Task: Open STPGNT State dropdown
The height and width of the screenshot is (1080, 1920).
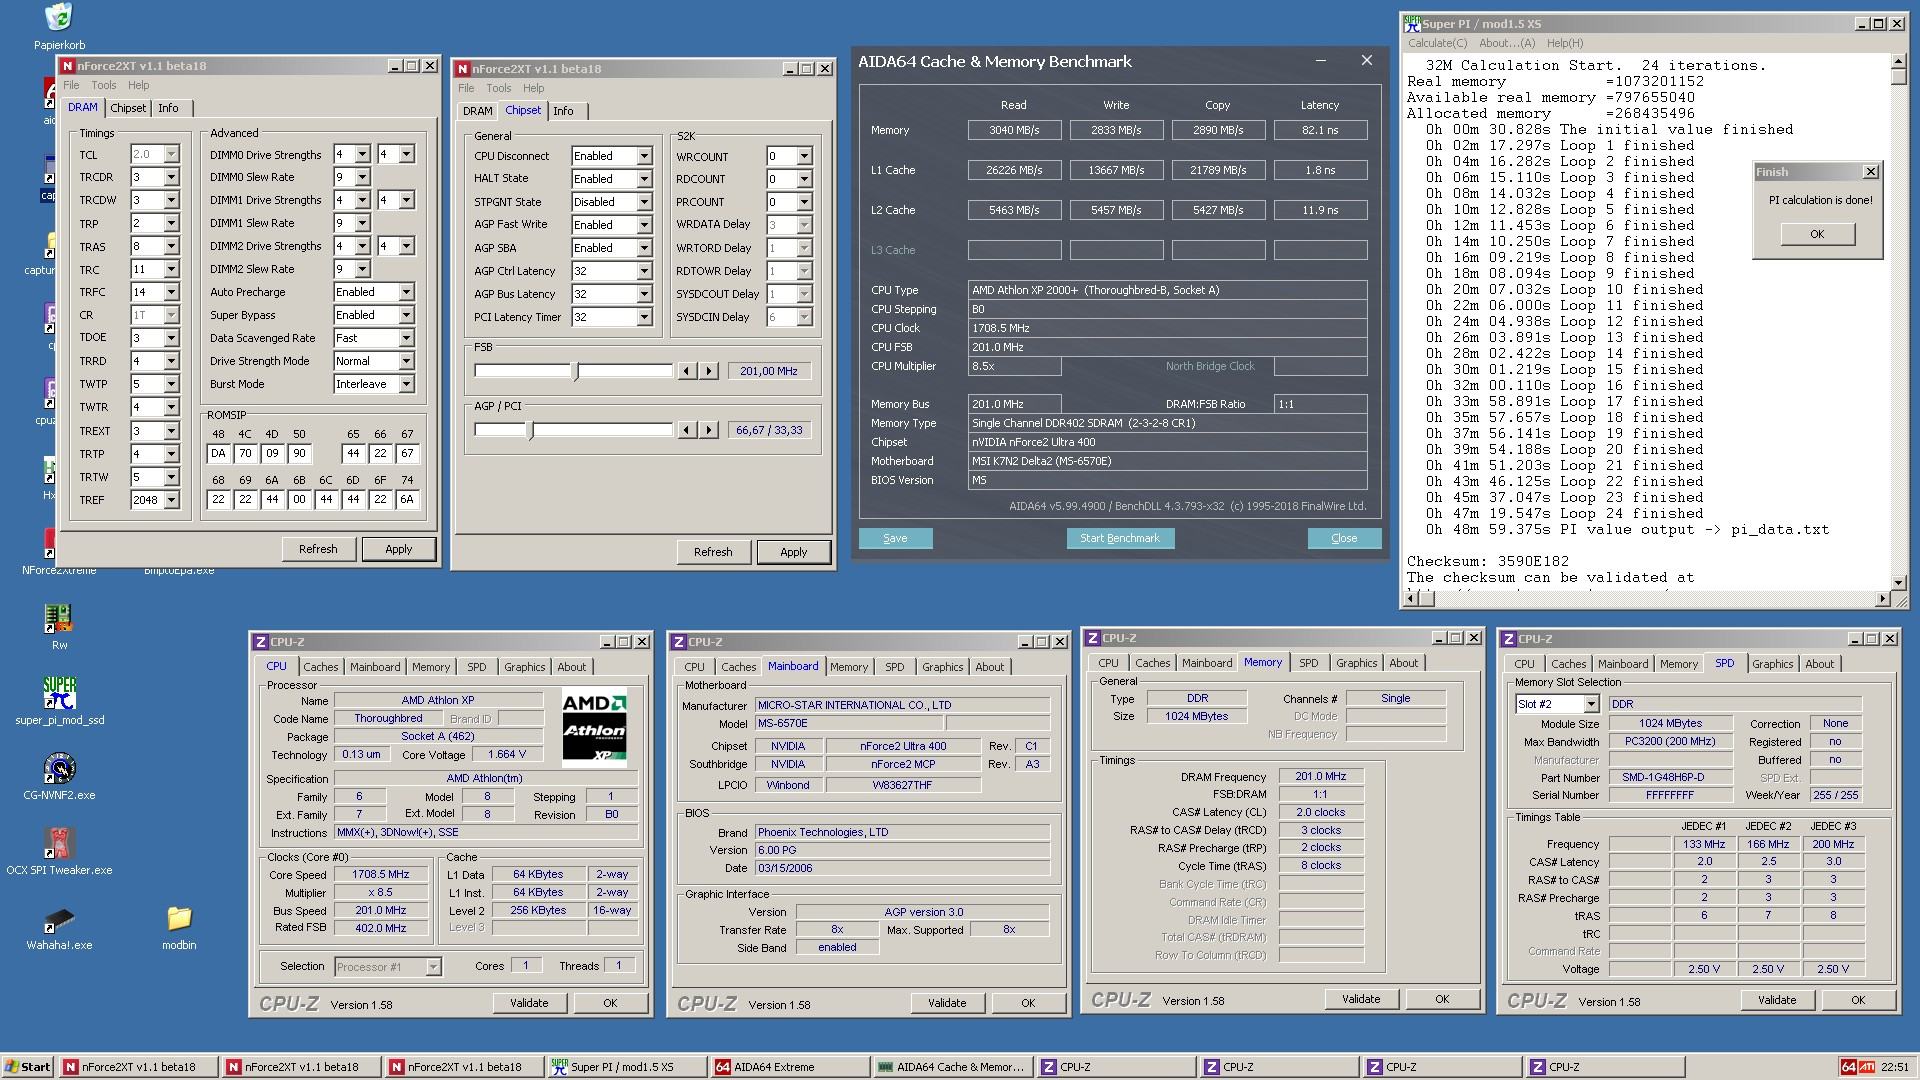Action: pyautogui.click(x=644, y=202)
